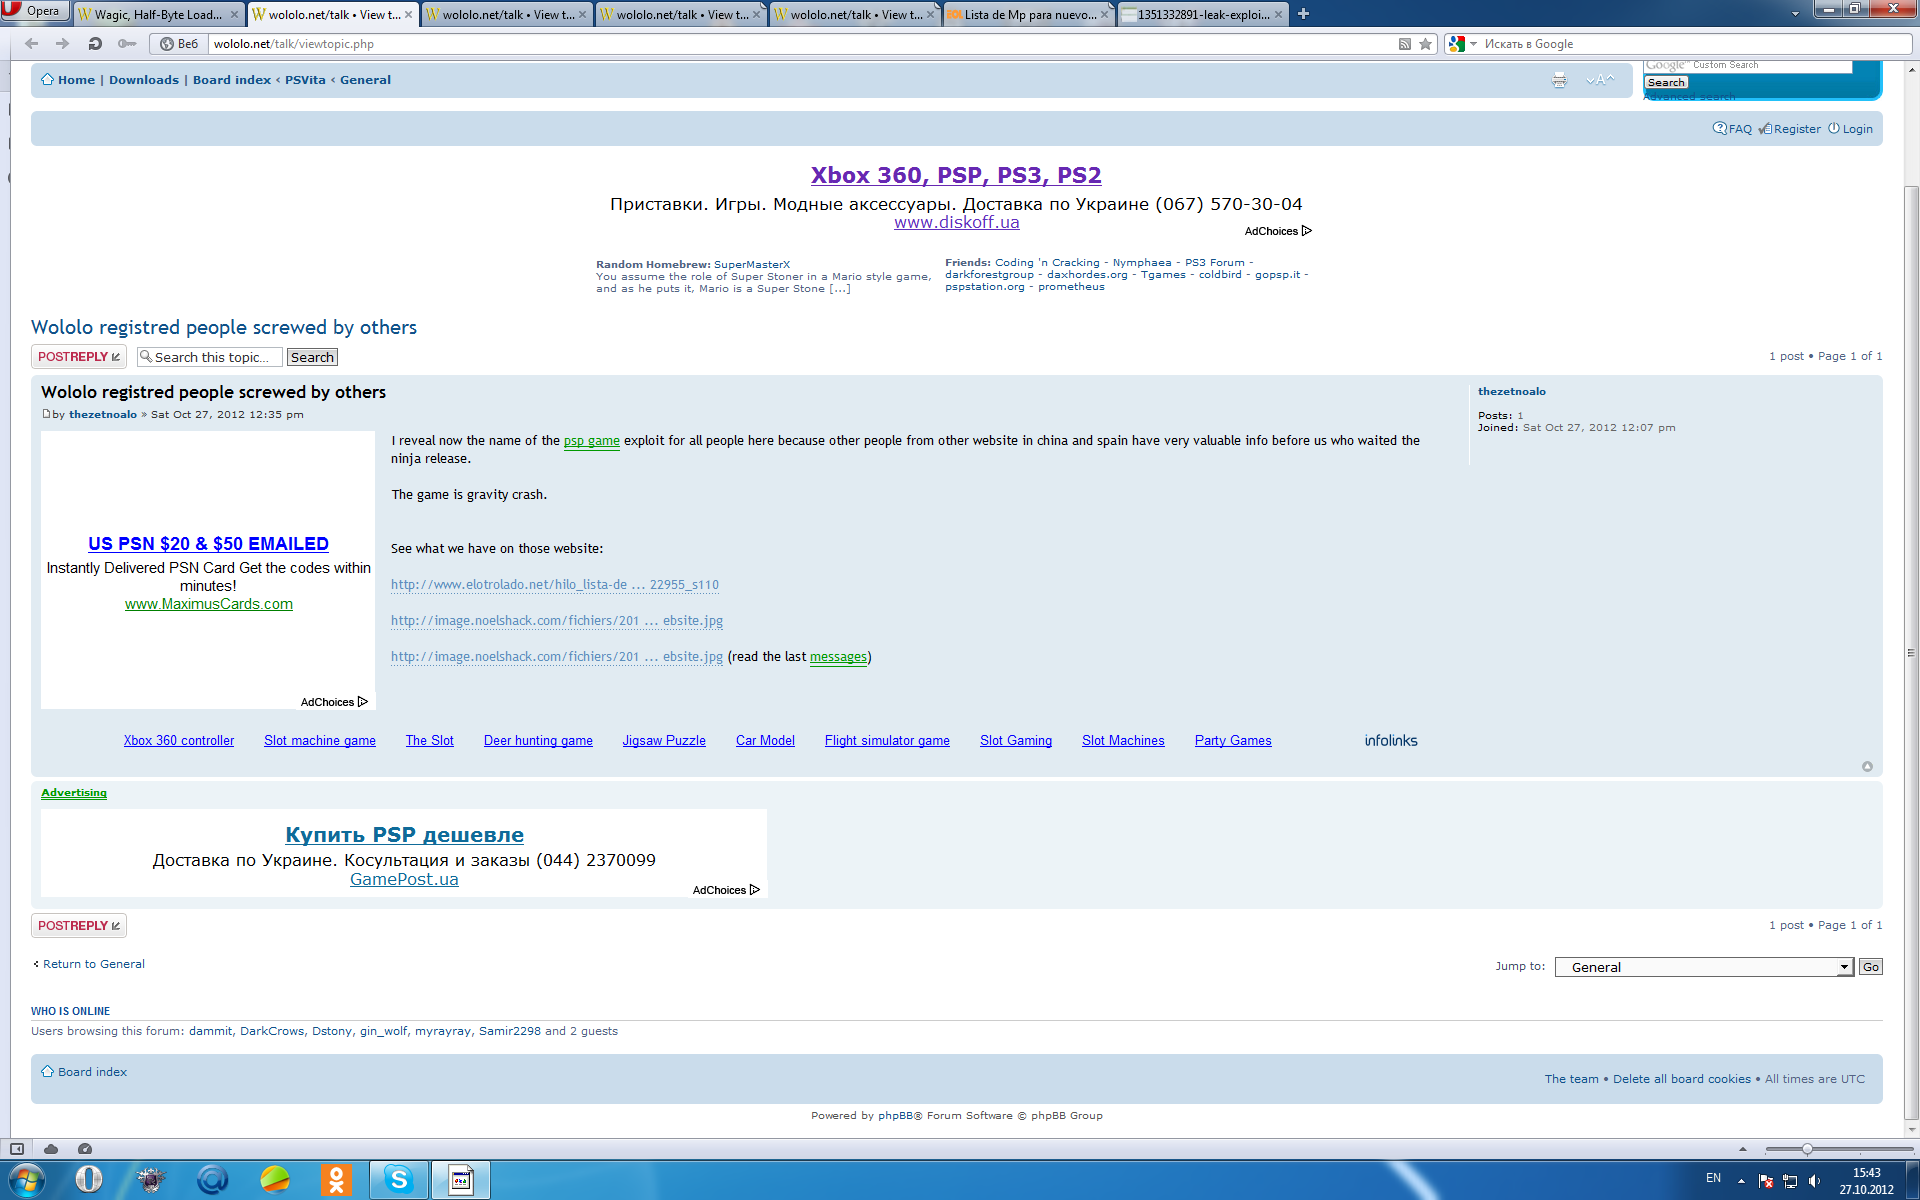
Task: Close the active wololo.net/talk tab
Action: click(408, 15)
